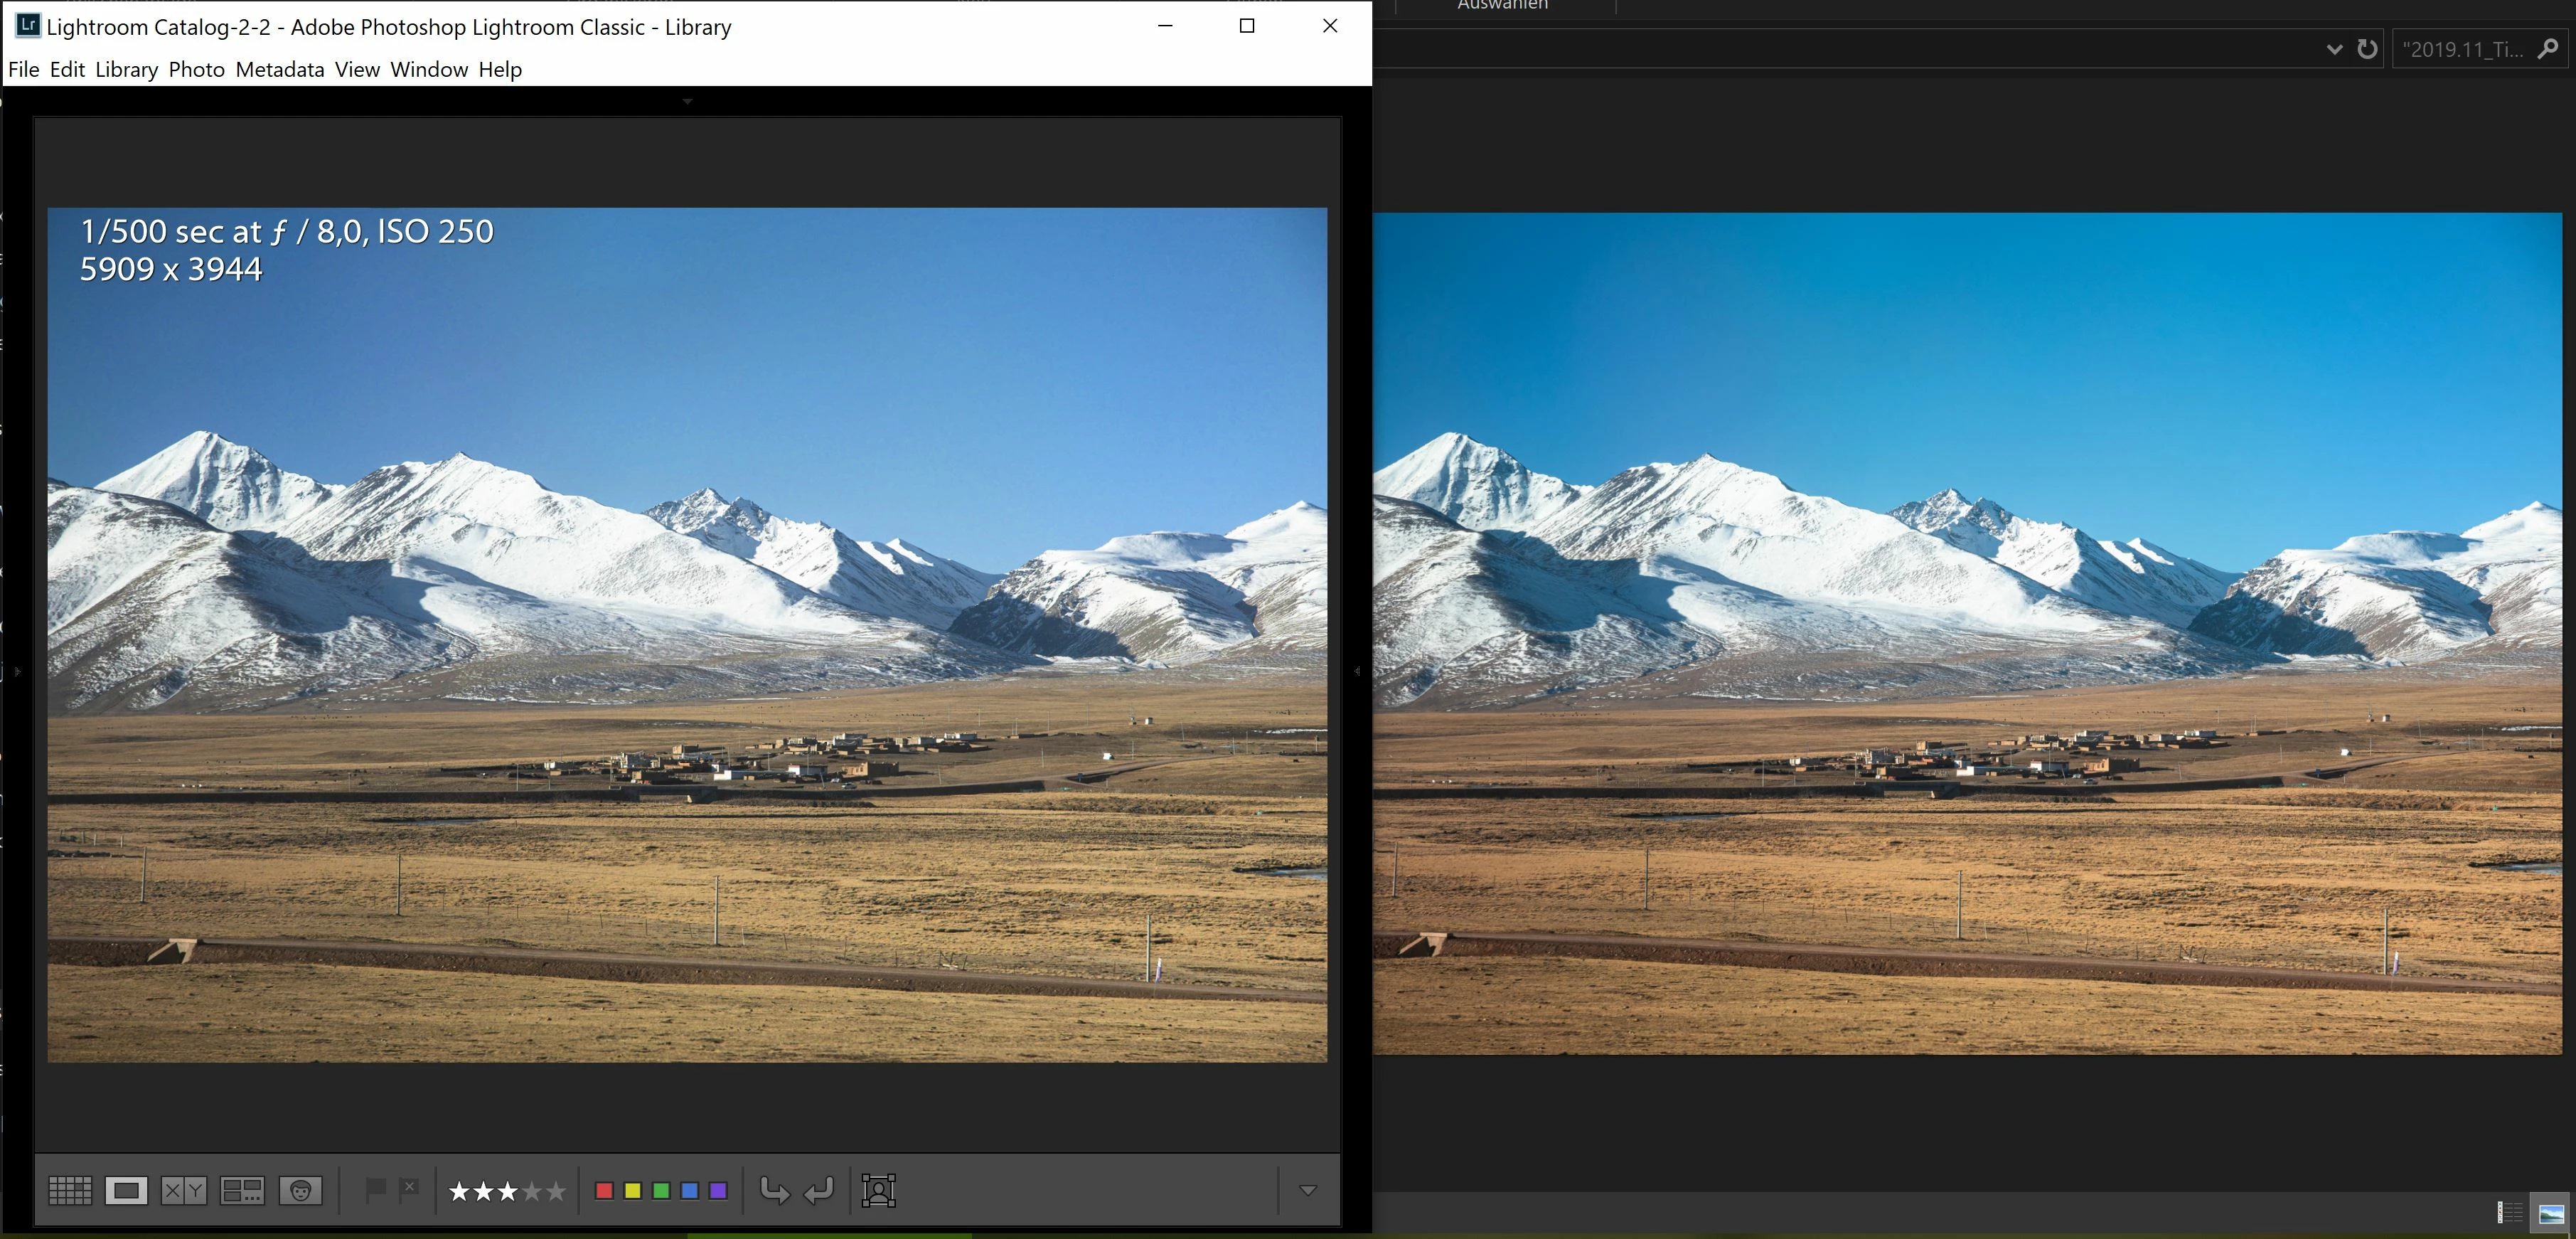Viewport: 2576px width, 1239px height.
Task: Toggle the Flag as Pick flag
Action: pos(376,1189)
